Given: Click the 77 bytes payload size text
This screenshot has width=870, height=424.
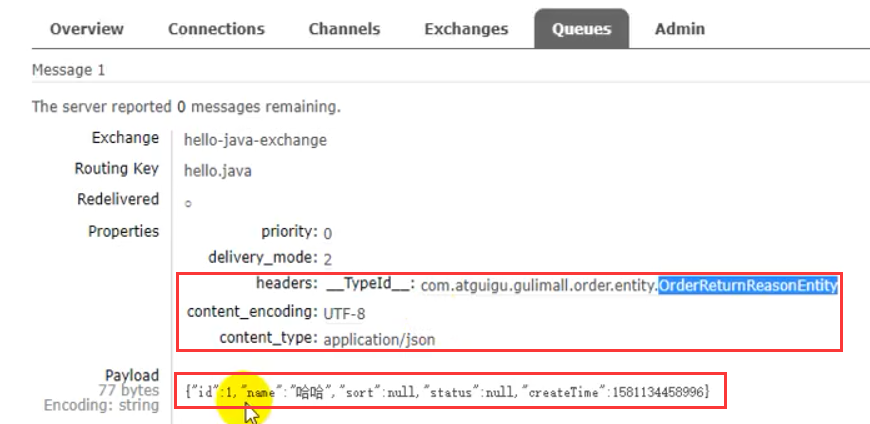Looking at the screenshot, I should click(128, 390).
